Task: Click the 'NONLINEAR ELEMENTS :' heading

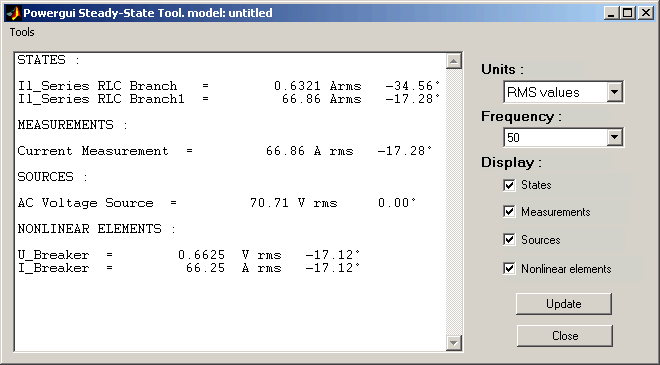Action: [x=97, y=229]
